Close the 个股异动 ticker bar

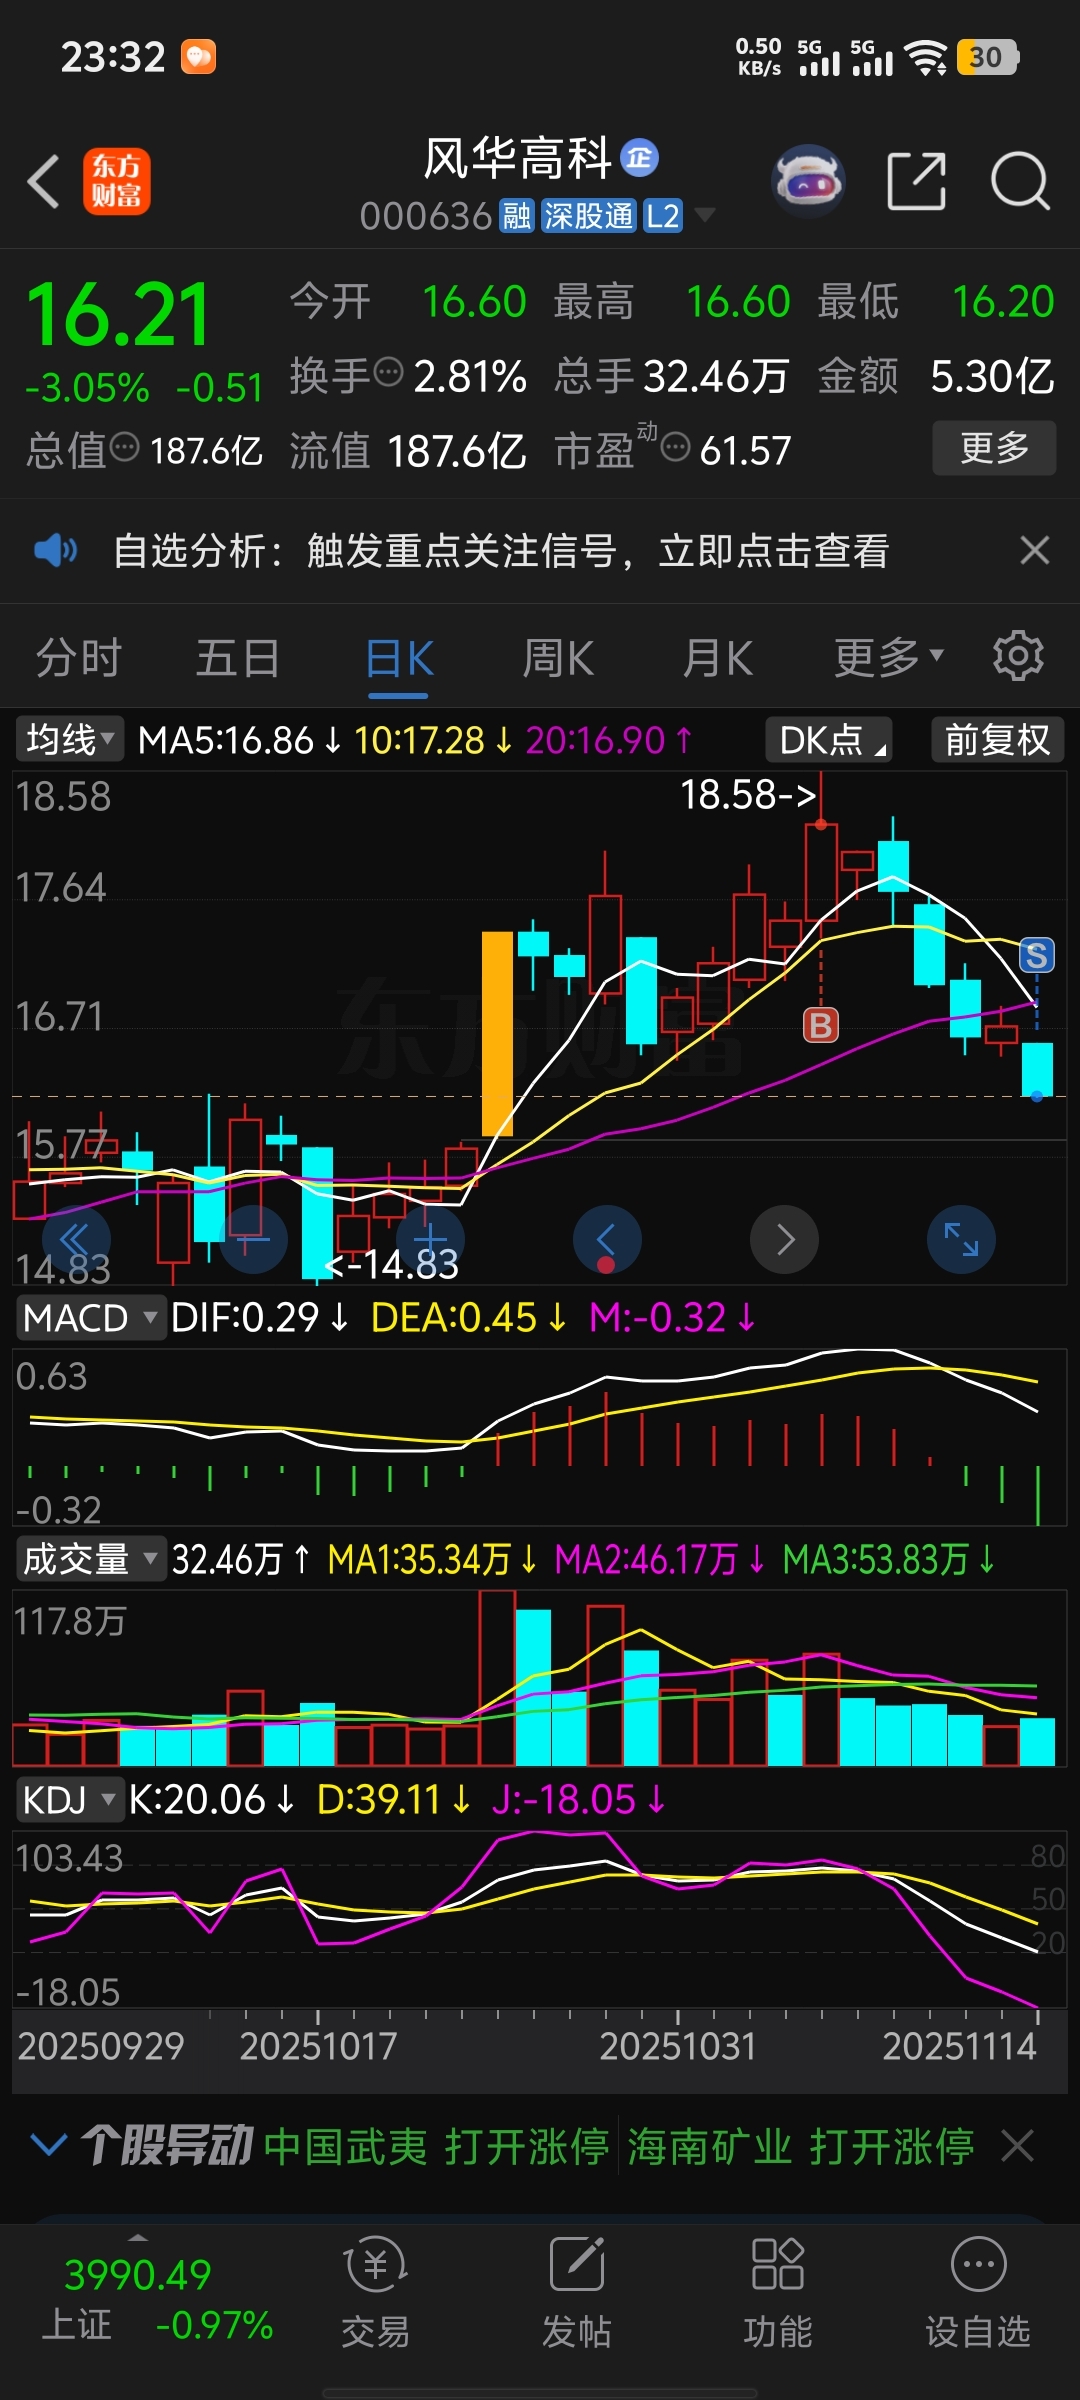1018,2145
